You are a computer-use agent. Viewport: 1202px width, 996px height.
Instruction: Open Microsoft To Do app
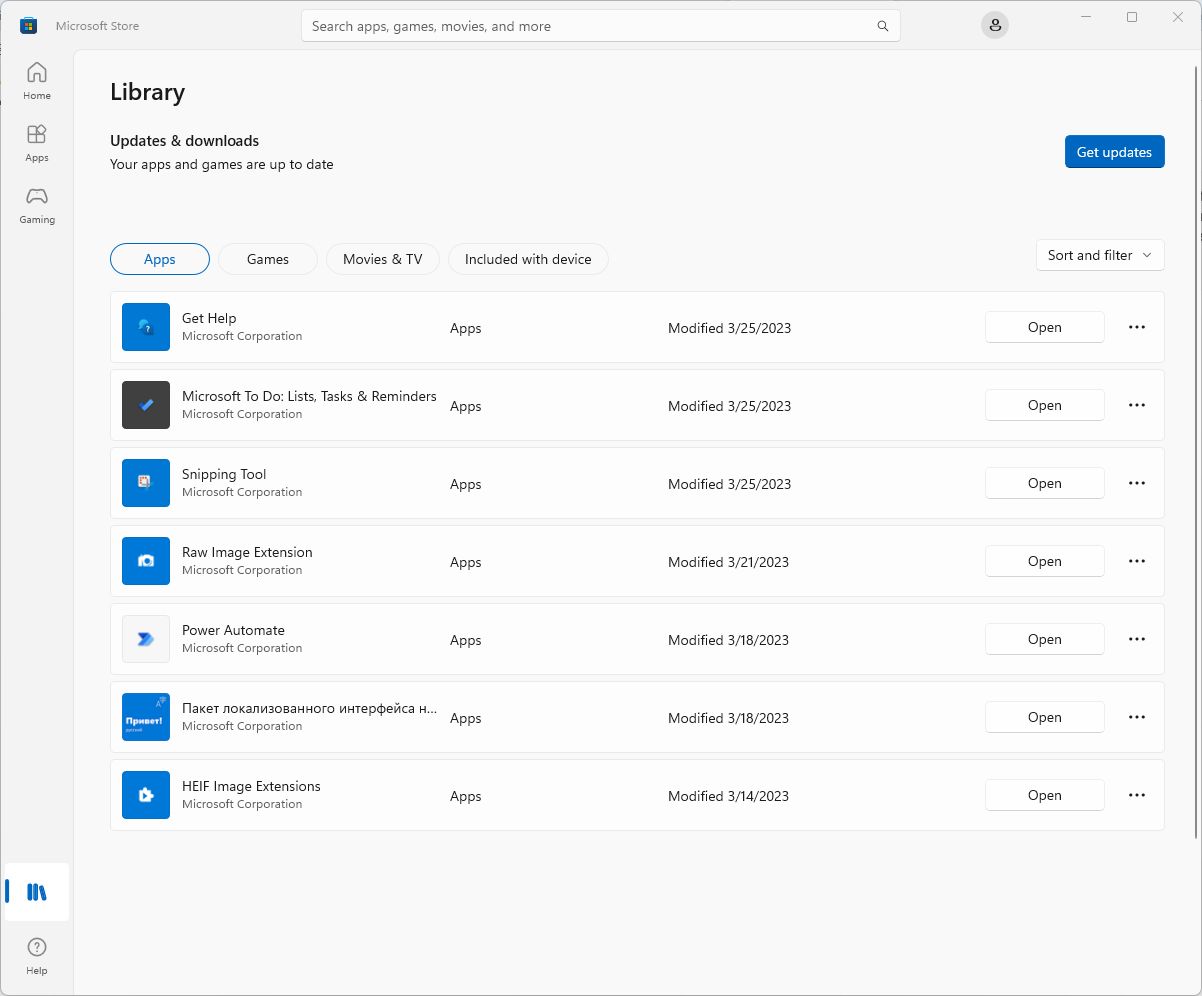point(1045,405)
